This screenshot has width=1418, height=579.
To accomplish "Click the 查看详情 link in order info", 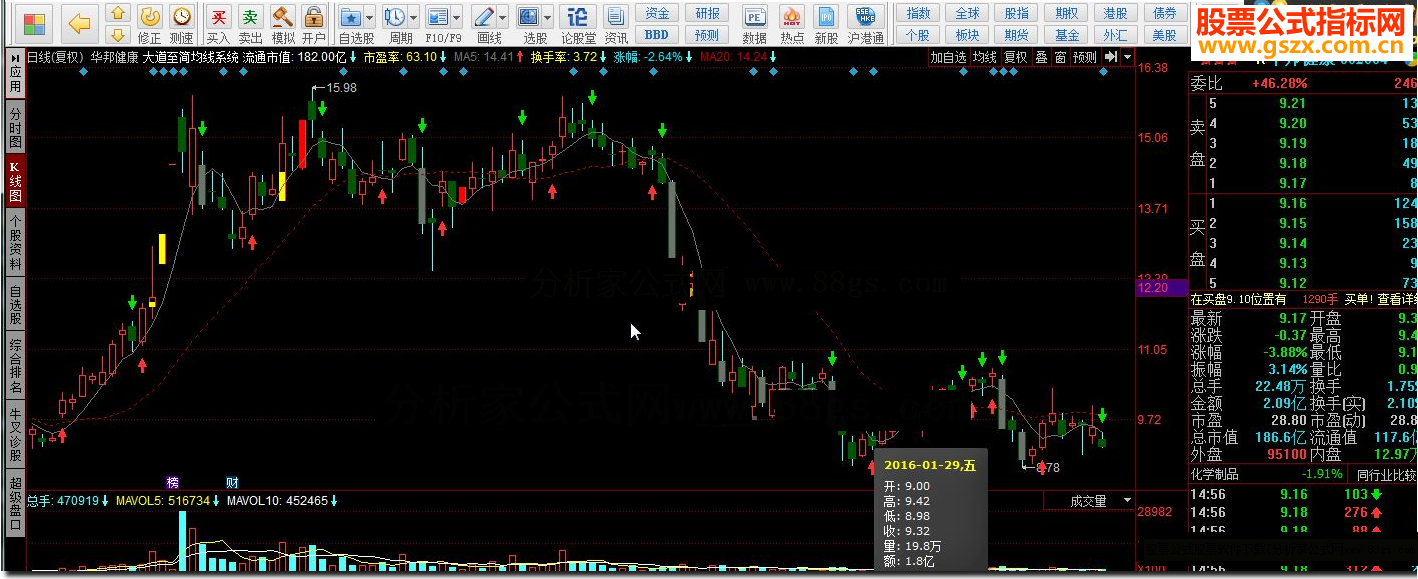I will pos(1396,299).
